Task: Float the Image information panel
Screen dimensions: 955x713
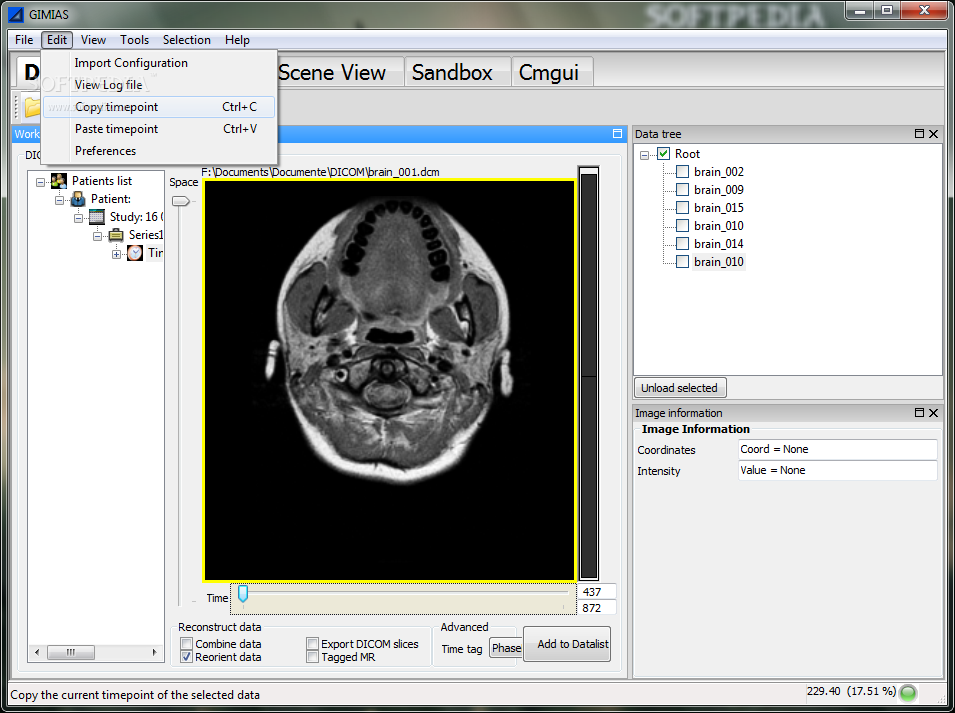Action: [919, 413]
